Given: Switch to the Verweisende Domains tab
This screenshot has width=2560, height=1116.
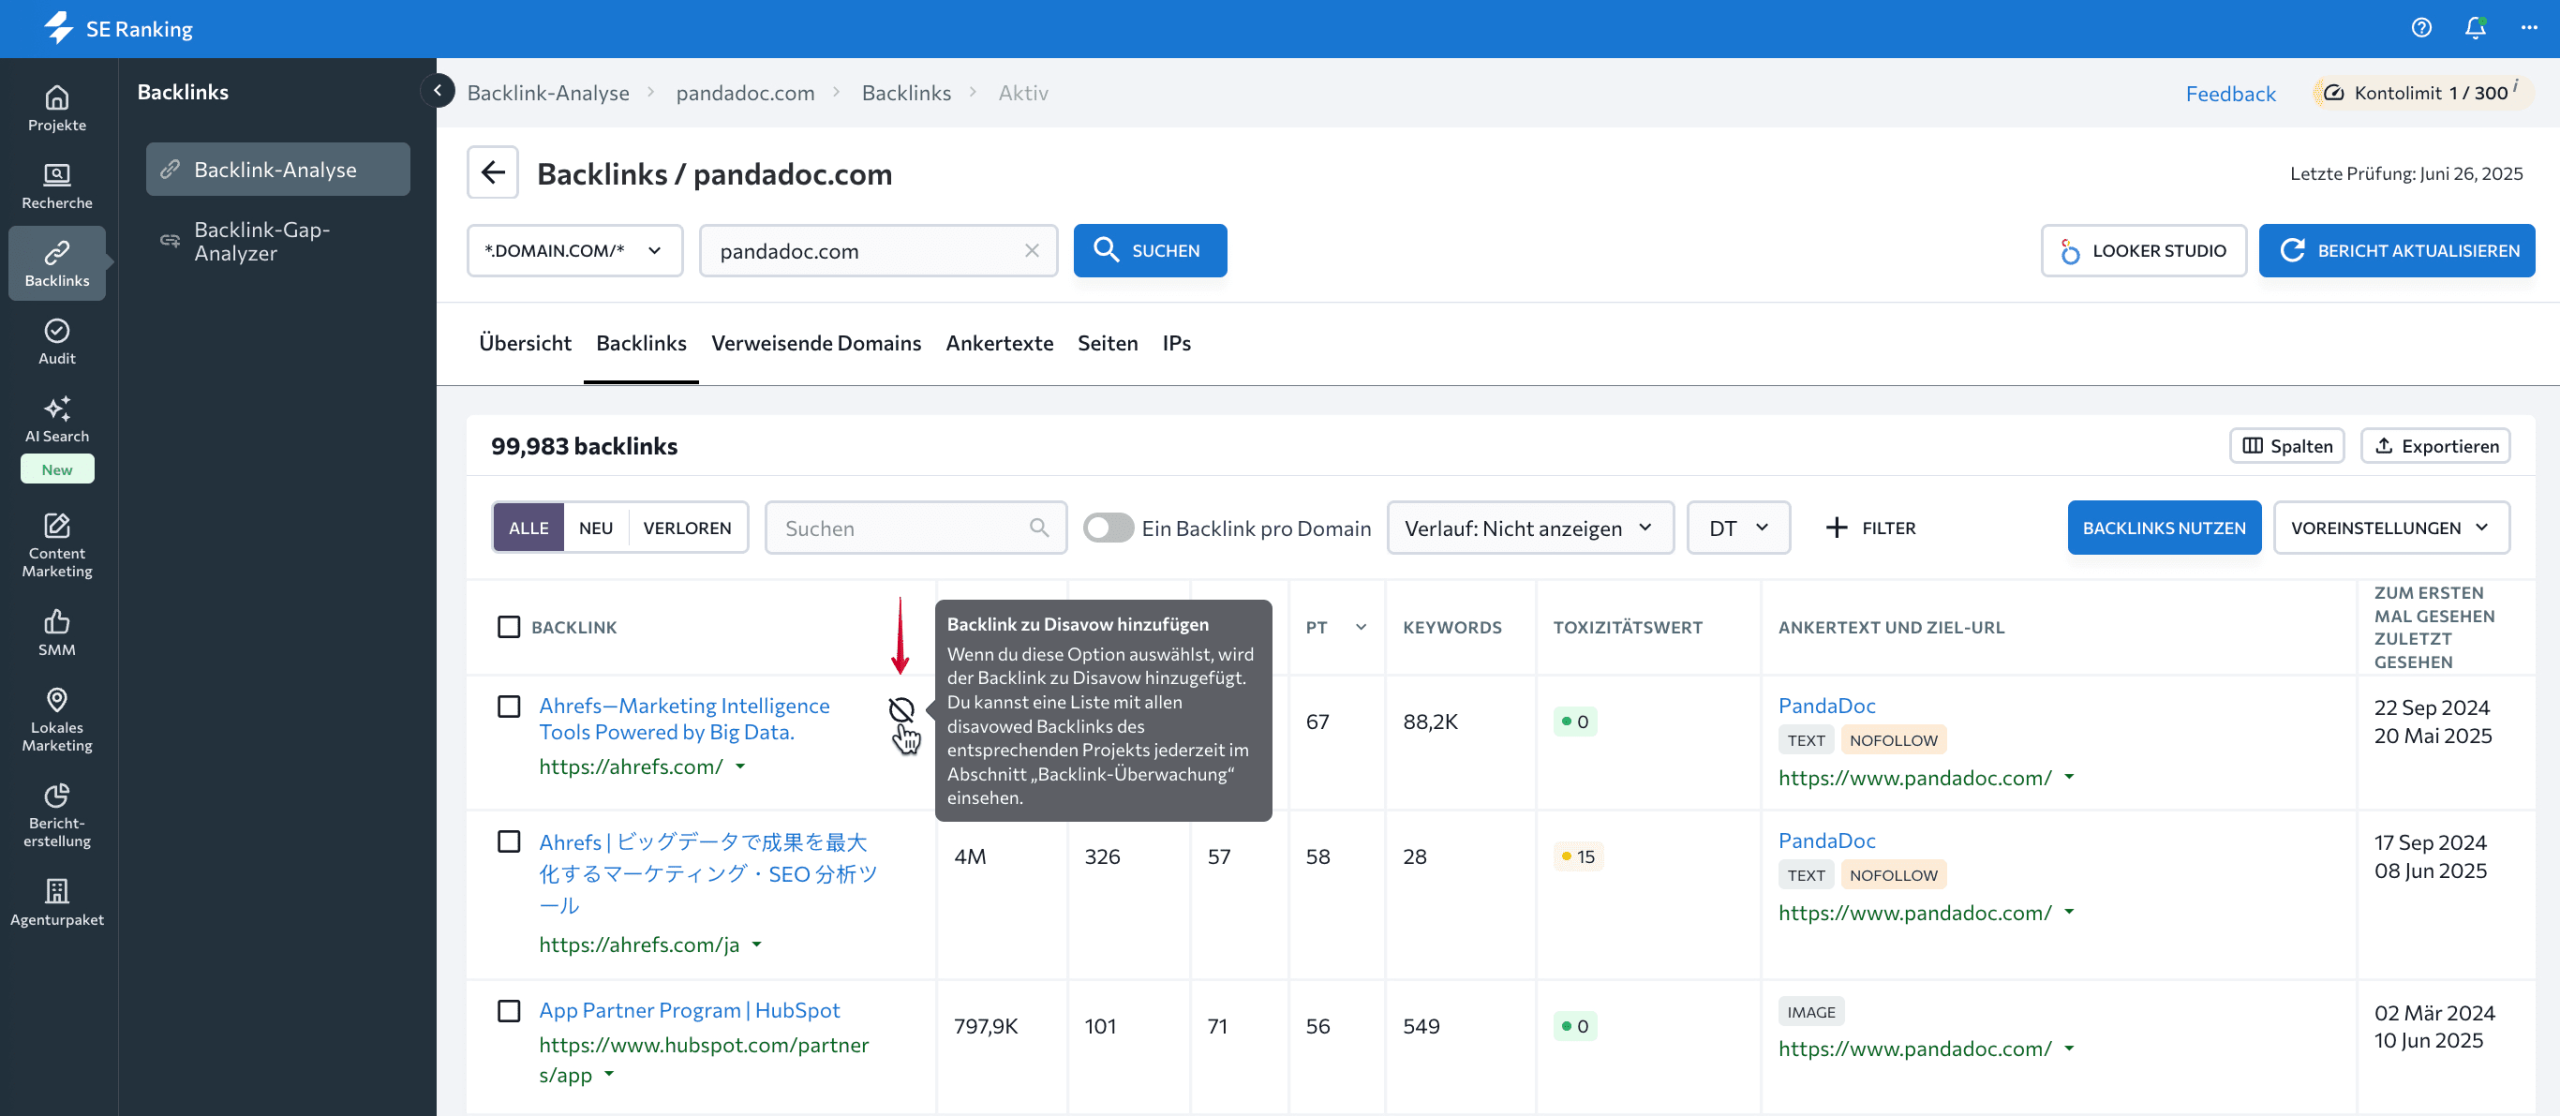Looking at the screenshot, I should 816,343.
